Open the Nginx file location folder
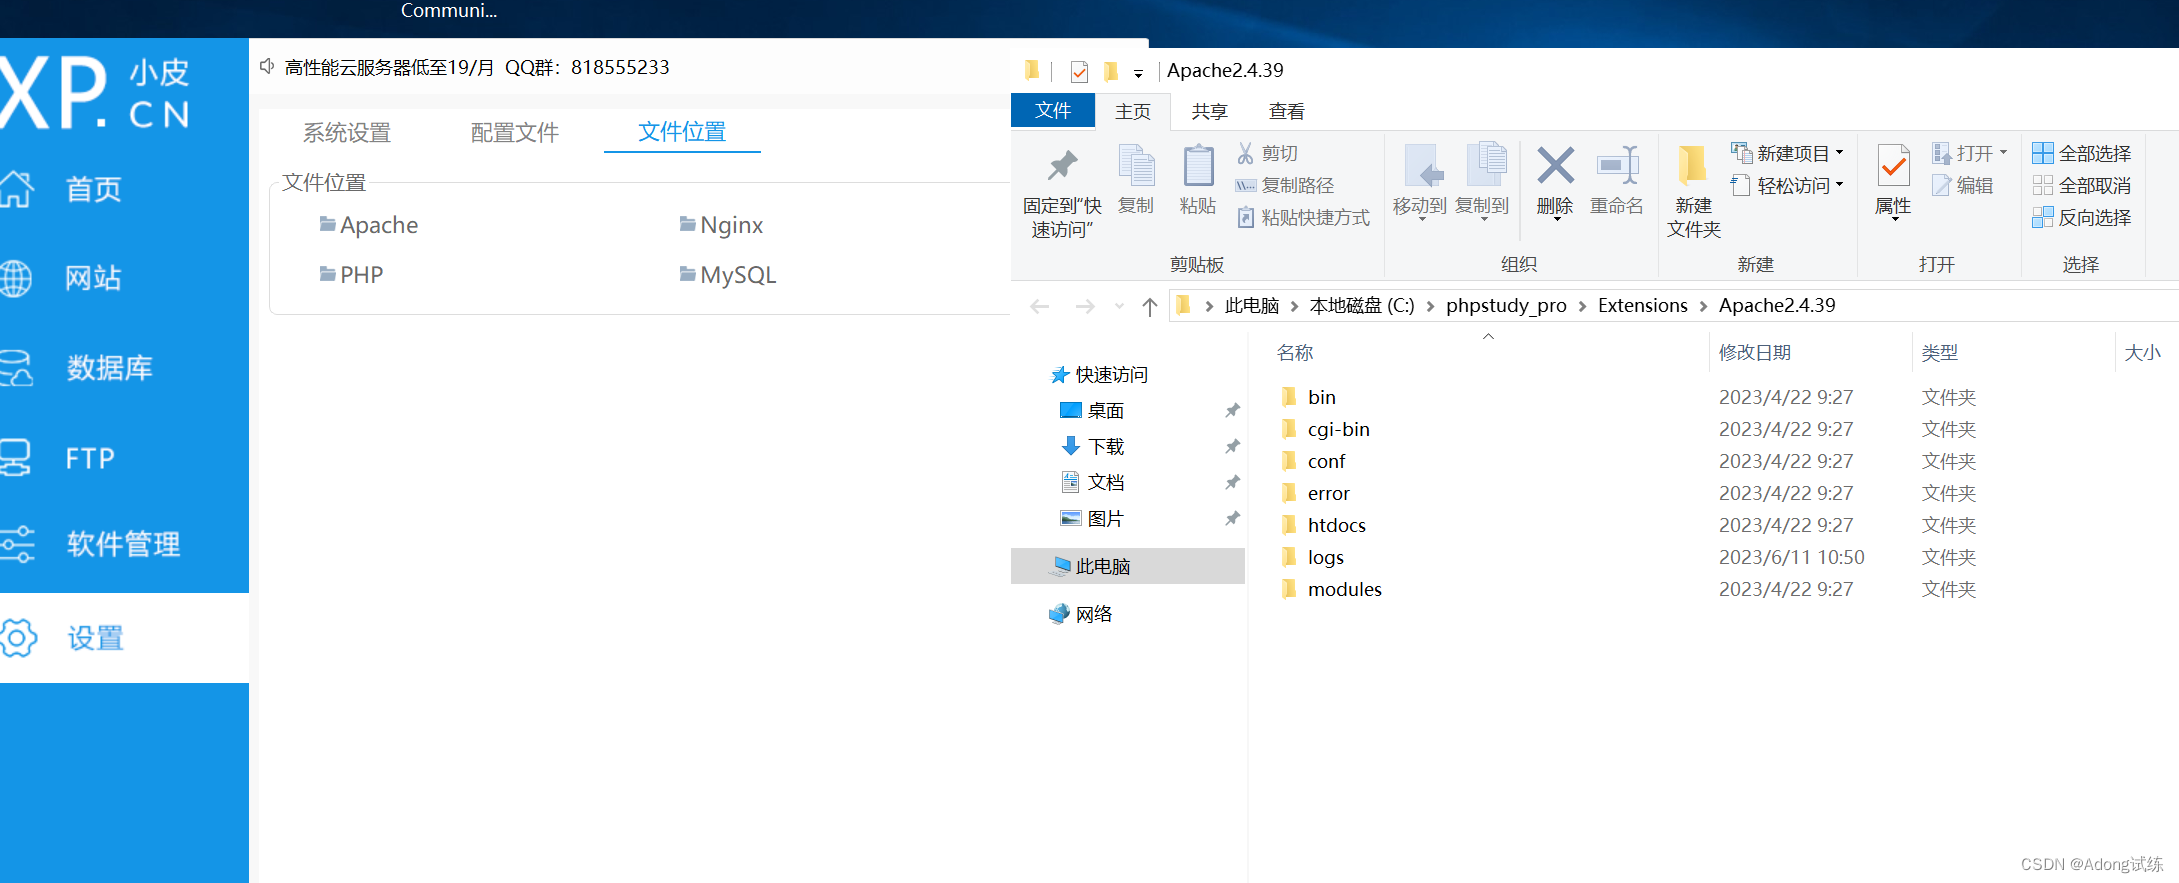This screenshot has width=2179, height=883. (x=721, y=225)
